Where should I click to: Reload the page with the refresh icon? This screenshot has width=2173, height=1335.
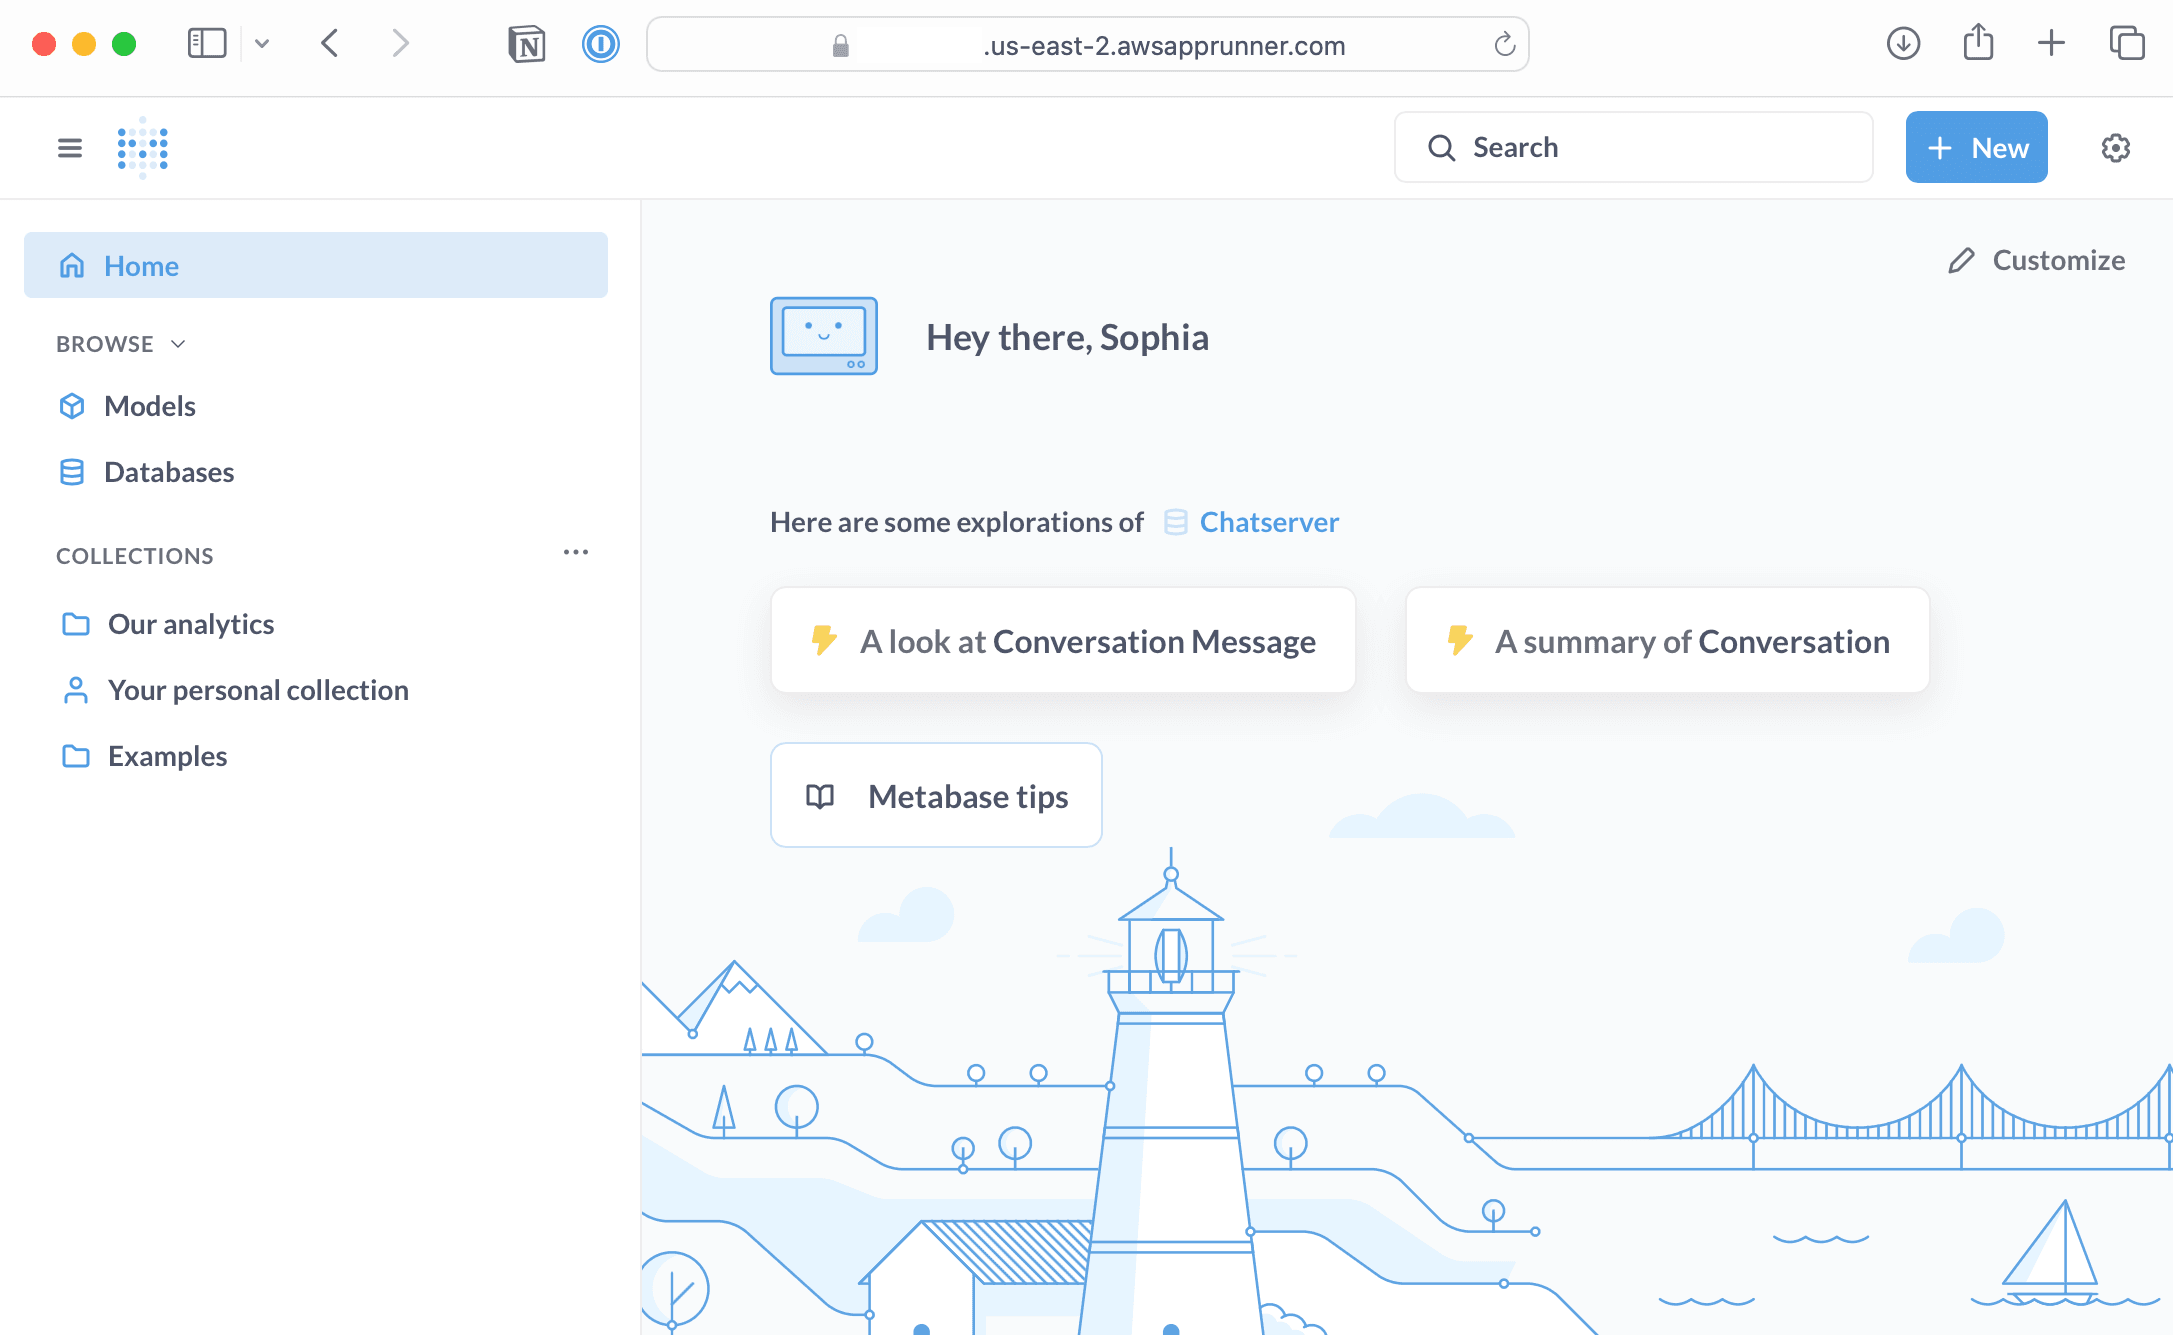(1504, 44)
